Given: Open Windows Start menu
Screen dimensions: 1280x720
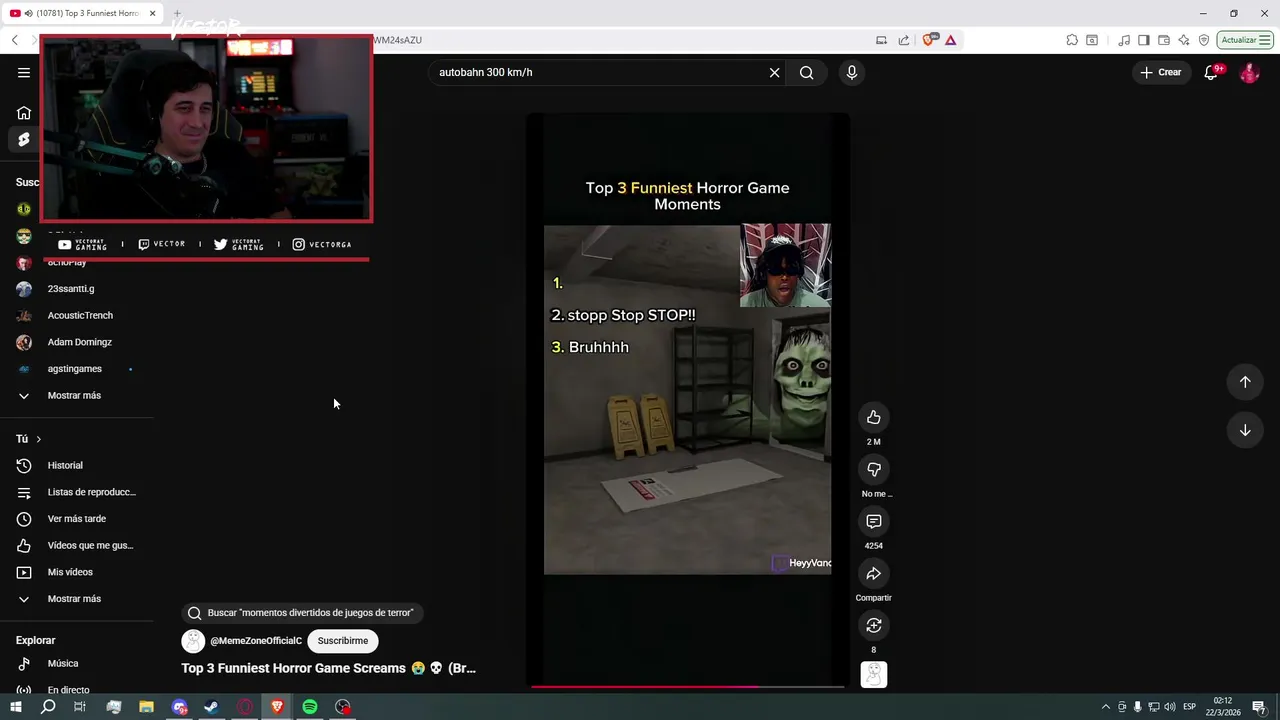Looking at the screenshot, I should 15,707.
